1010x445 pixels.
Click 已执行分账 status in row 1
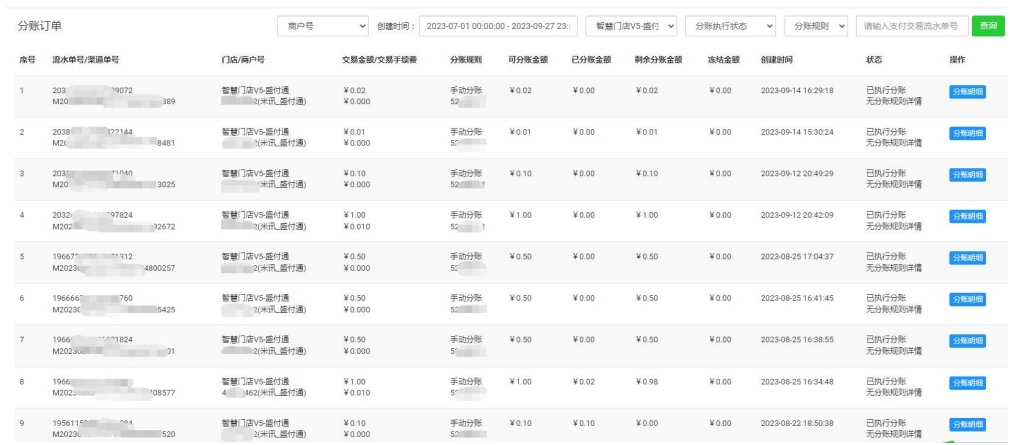(886, 91)
